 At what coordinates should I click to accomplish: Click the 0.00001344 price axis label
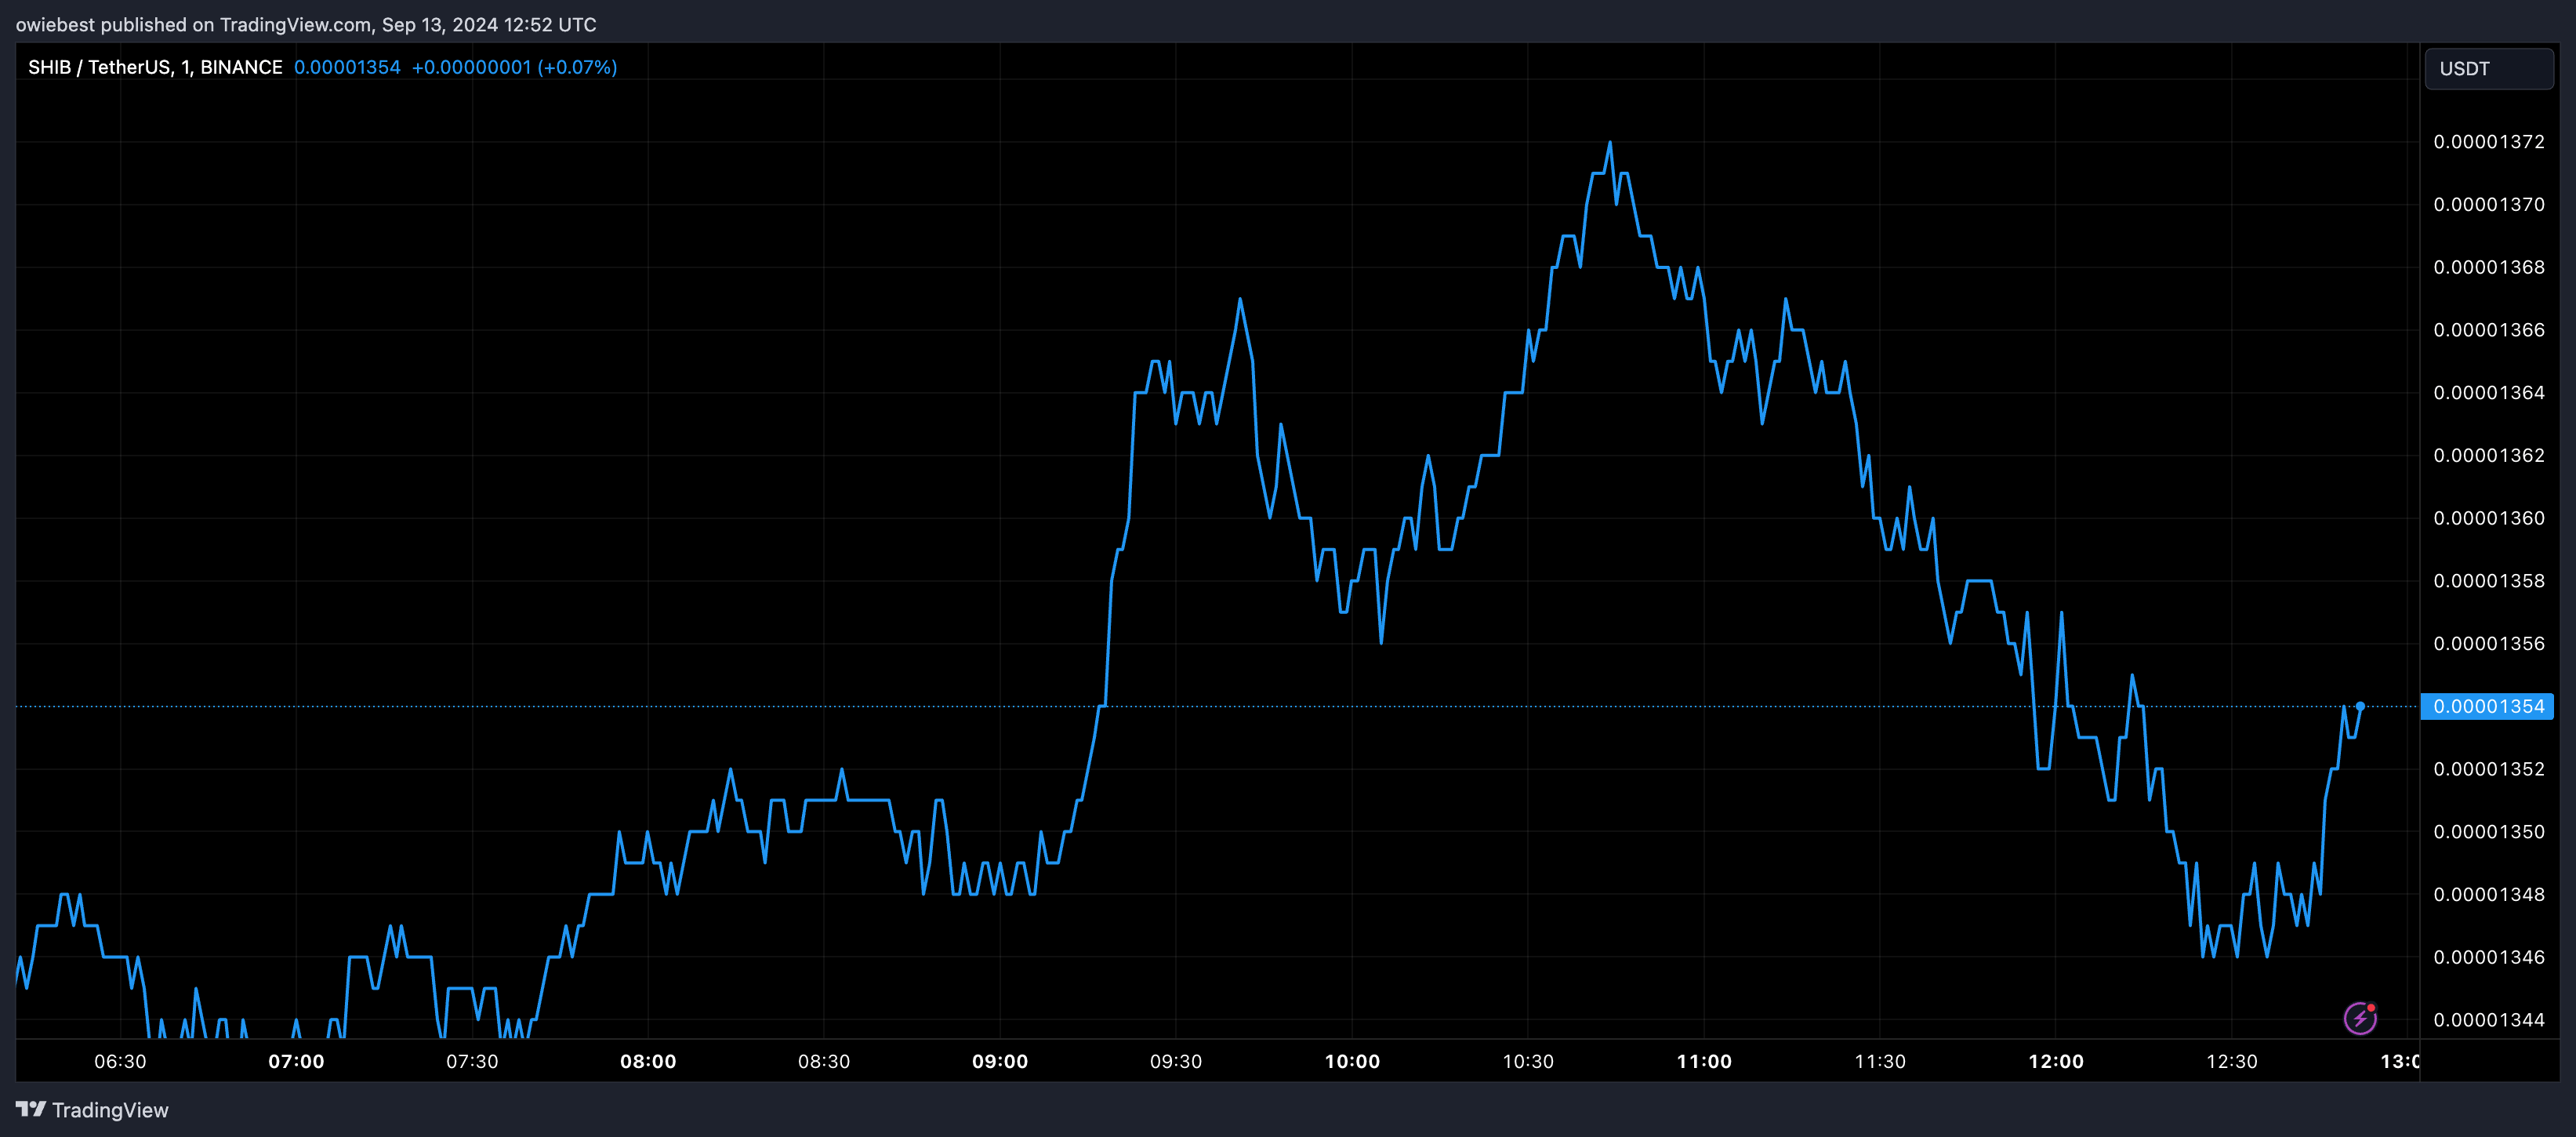point(2489,1020)
